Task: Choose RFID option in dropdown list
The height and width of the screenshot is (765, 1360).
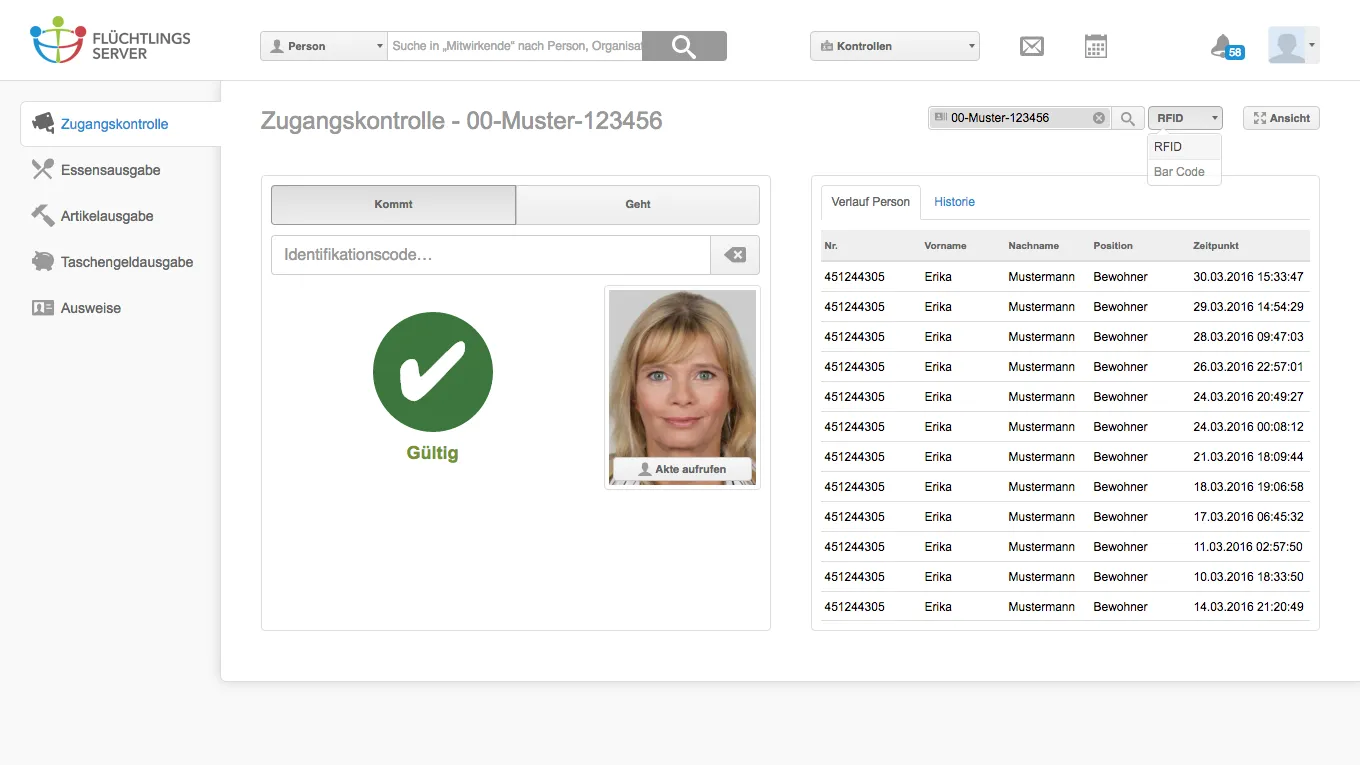Action: point(1185,146)
